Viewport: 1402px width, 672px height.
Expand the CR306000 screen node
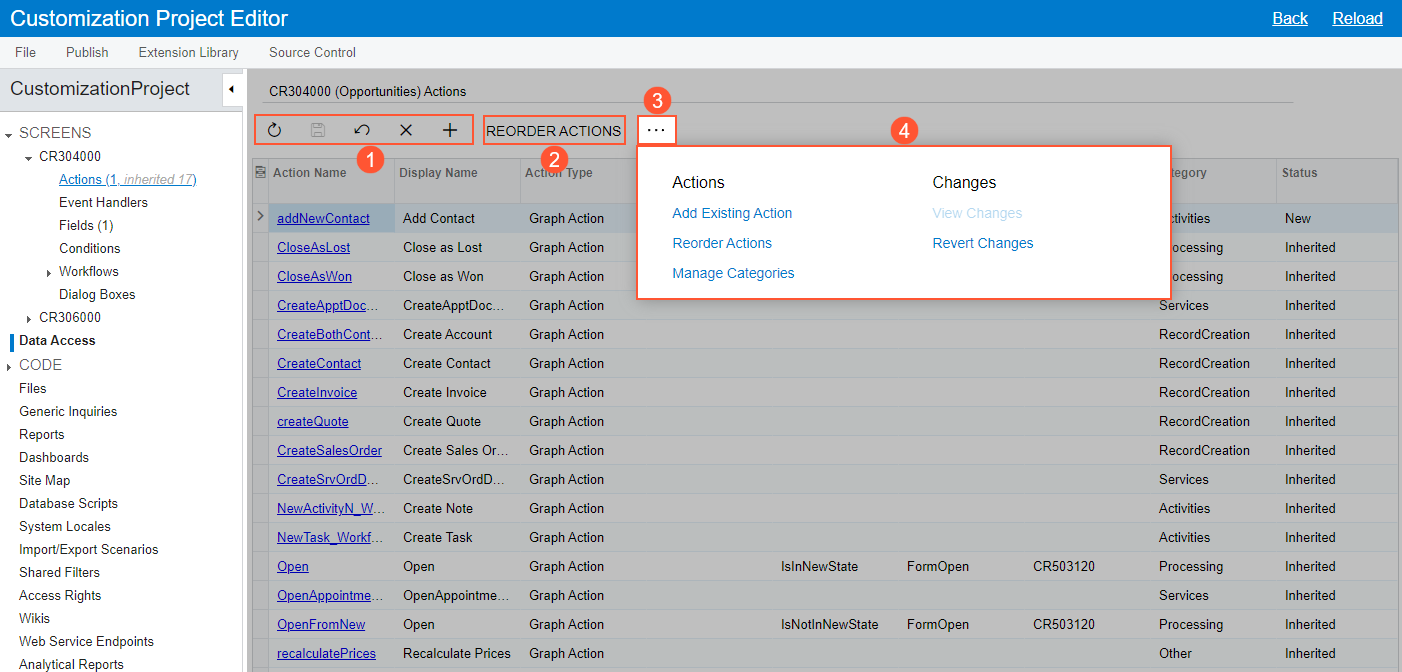pos(29,318)
